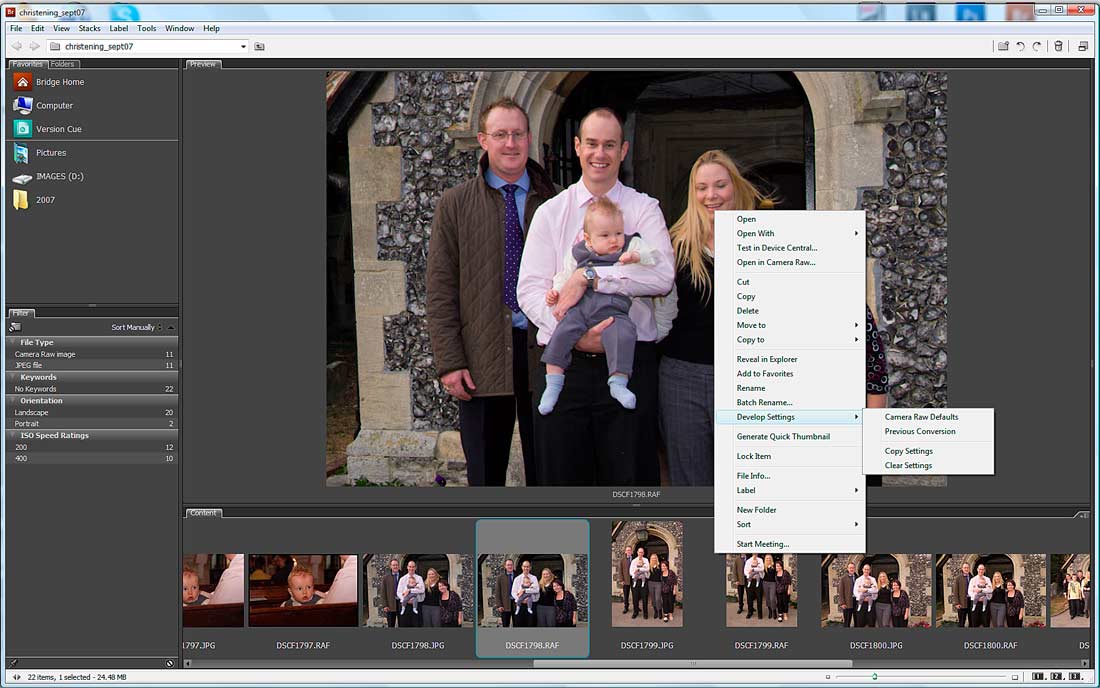This screenshot has height=688, width=1100.
Task: Rotate image 90 degrees counterclockwise
Action: coord(1020,46)
